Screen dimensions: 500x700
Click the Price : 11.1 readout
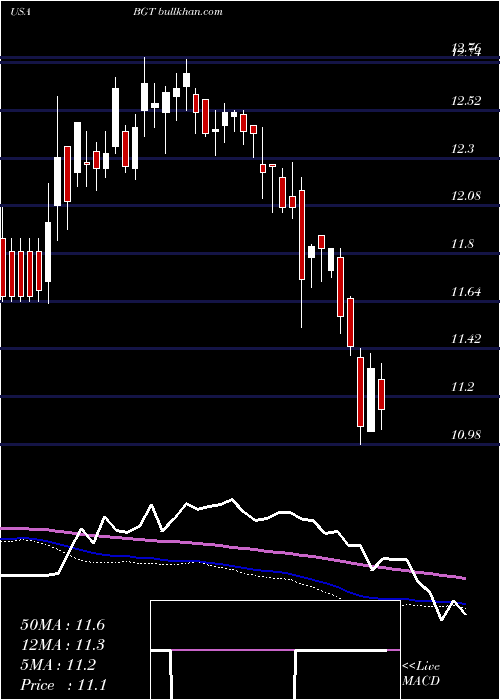[63, 685]
